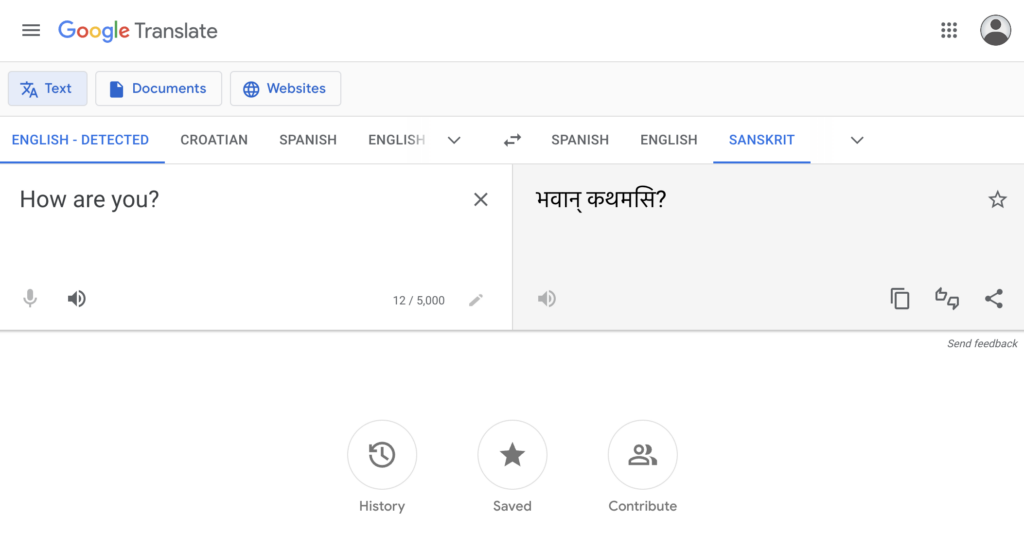Screen dimensions: 1024x534
Task: Swap source and target languages
Action: point(512,140)
